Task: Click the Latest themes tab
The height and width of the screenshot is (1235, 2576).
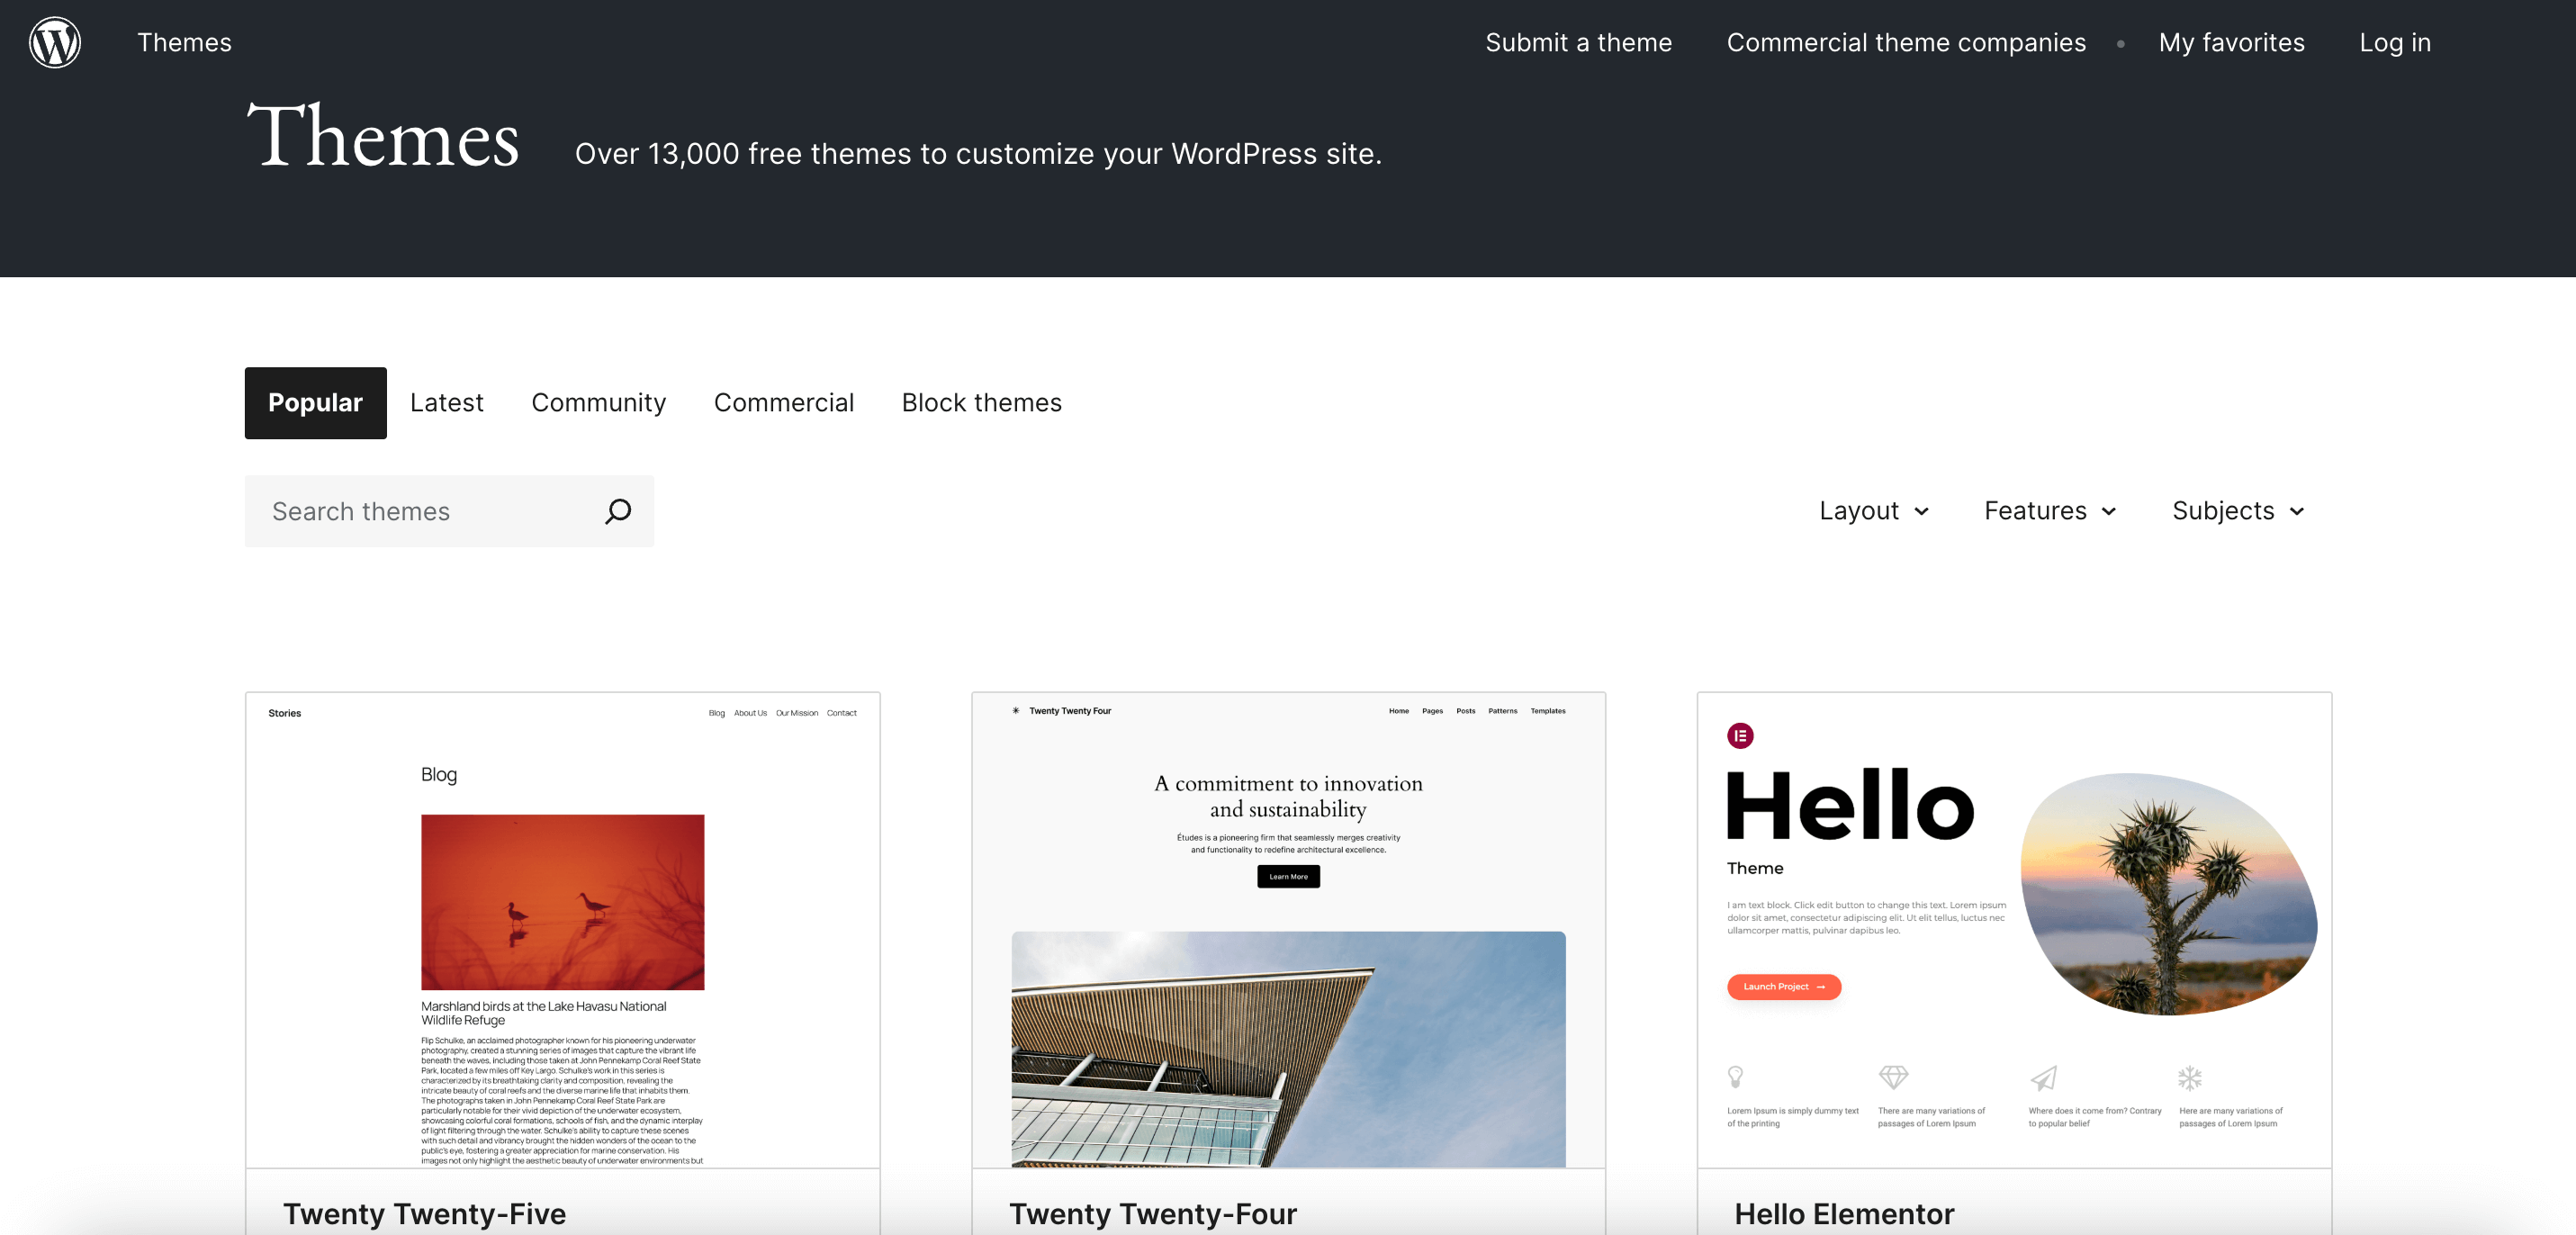Action: click(446, 401)
